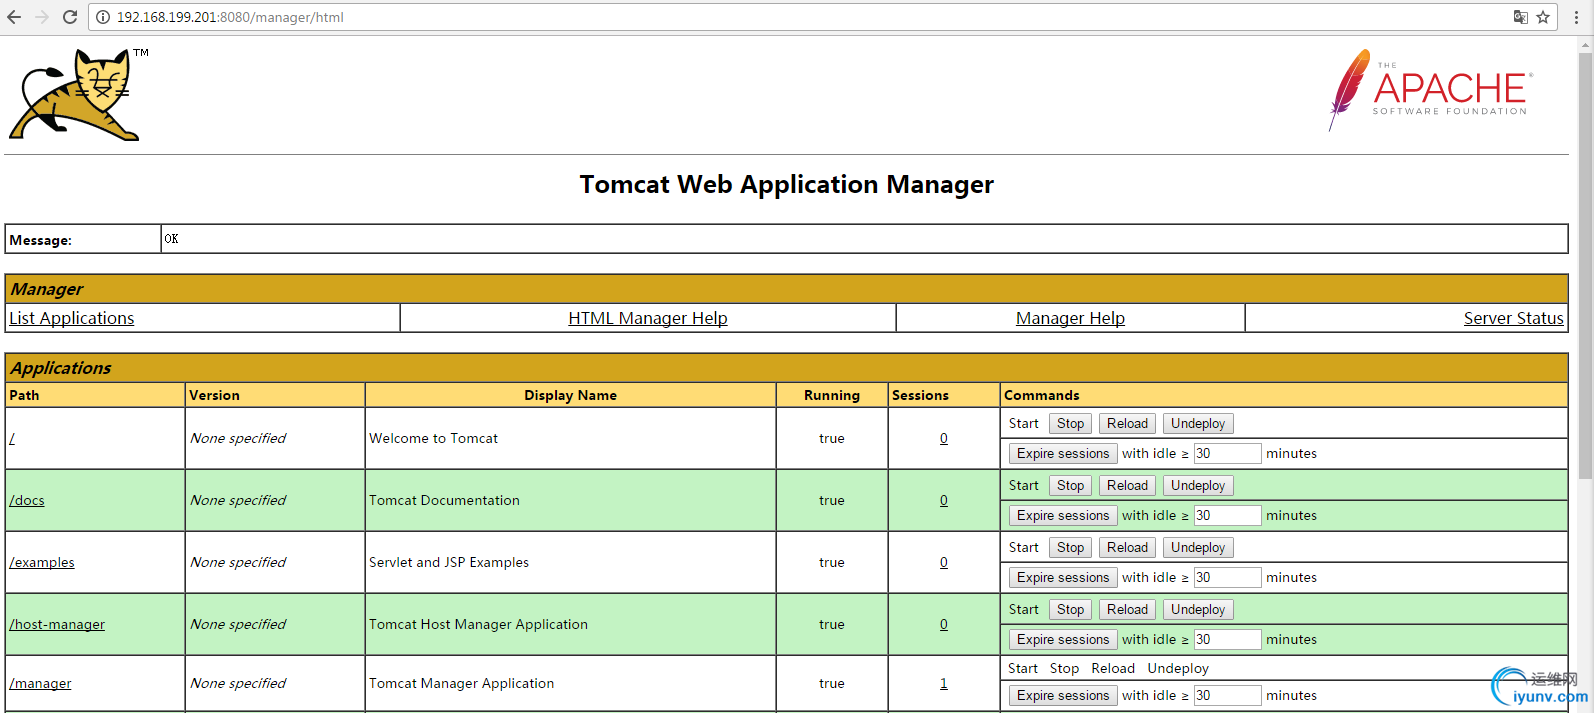Click the Display Name column header

[x=570, y=395]
